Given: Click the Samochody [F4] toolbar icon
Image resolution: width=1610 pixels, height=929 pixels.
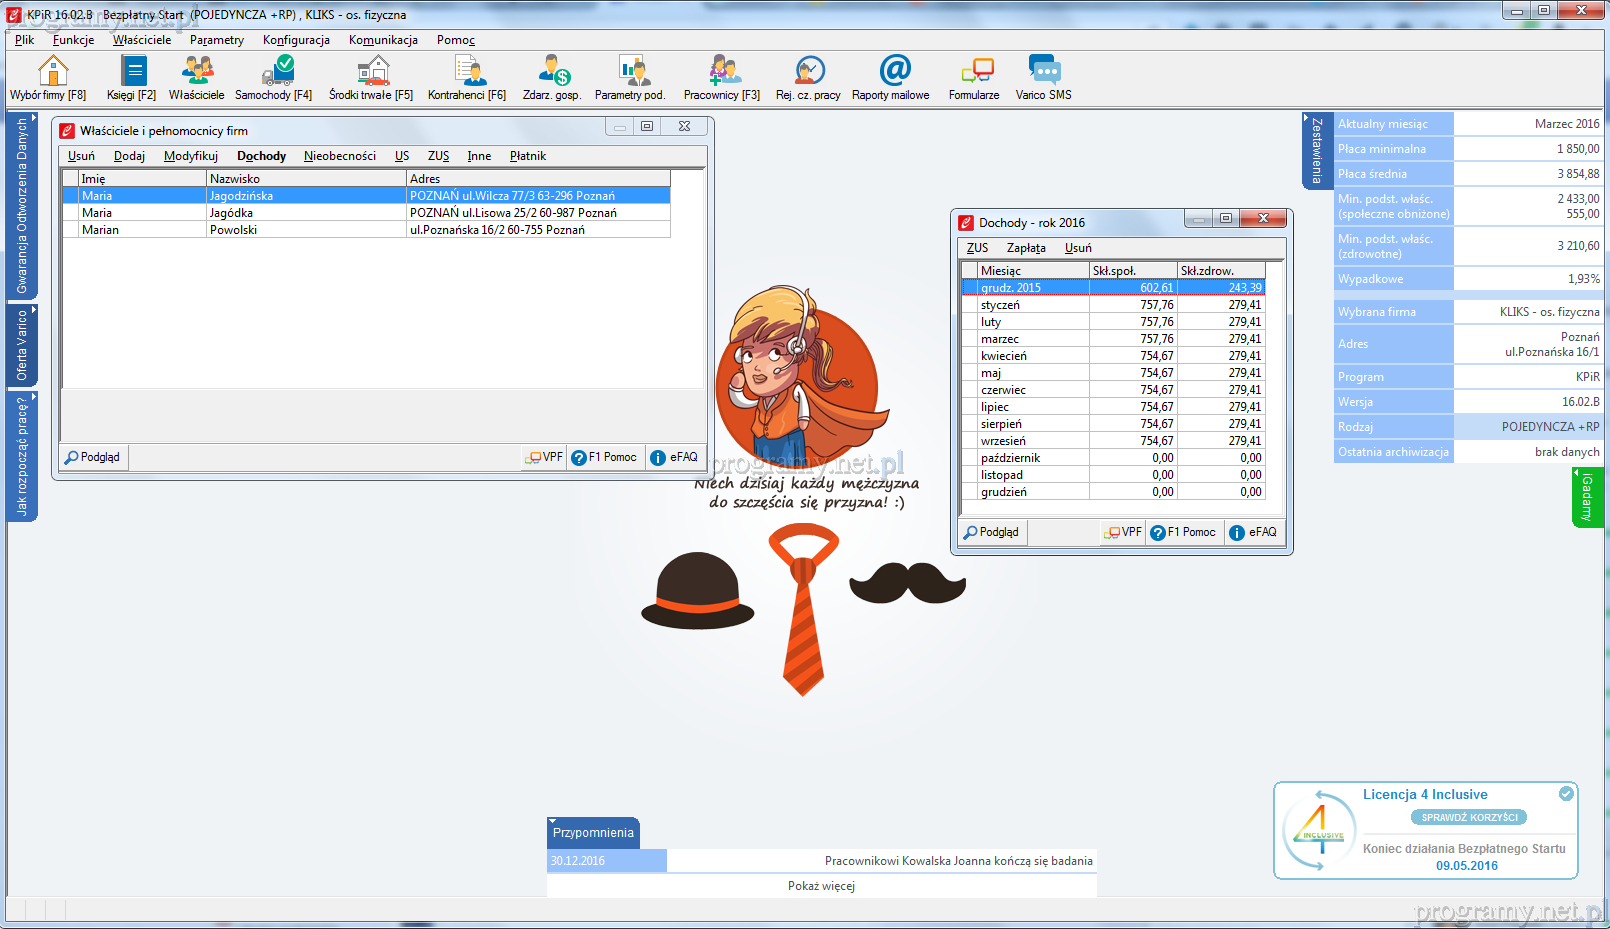Looking at the screenshot, I should pos(277,71).
